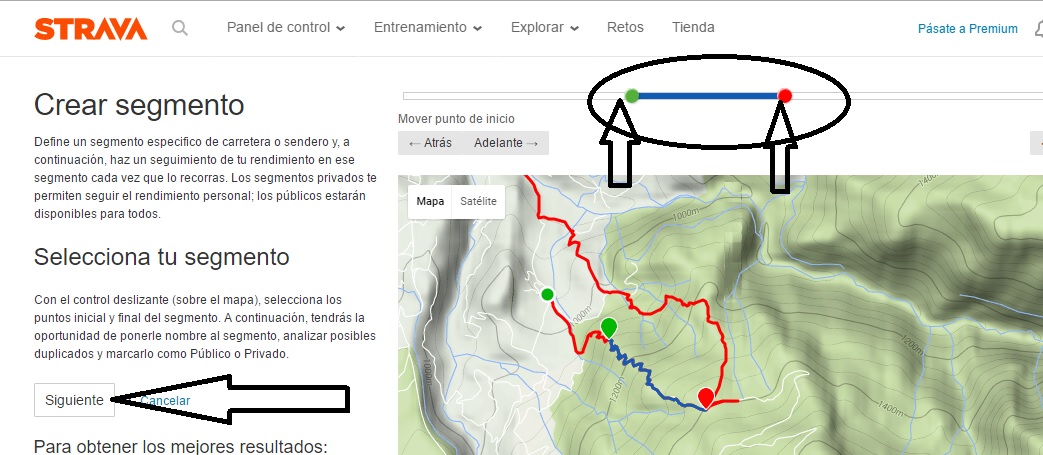Open the Strava home logo
Viewport: 1043px width, 455px height.
90,29
